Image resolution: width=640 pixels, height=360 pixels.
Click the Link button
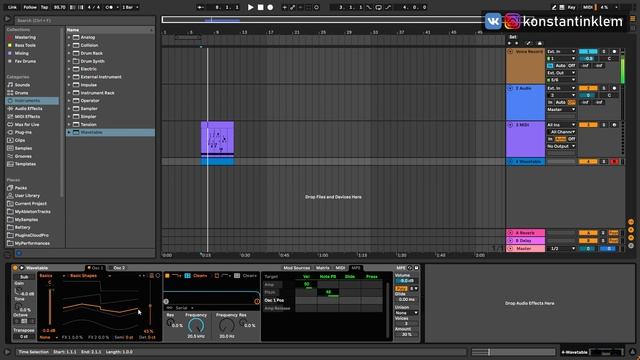(12, 7)
